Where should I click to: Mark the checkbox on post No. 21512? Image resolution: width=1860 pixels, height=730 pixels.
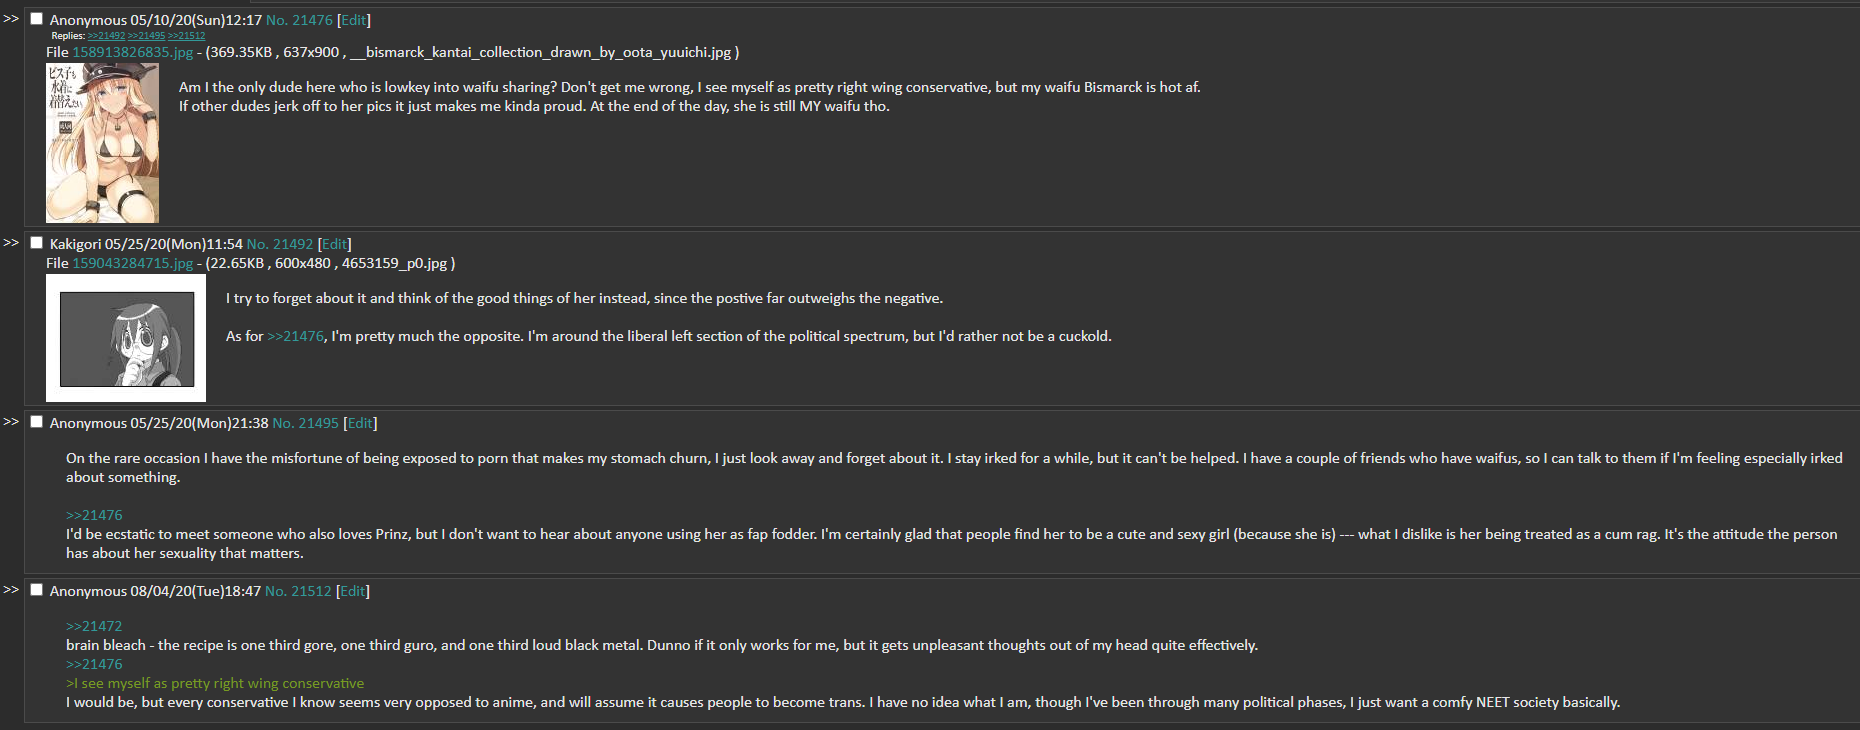(x=37, y=590)
